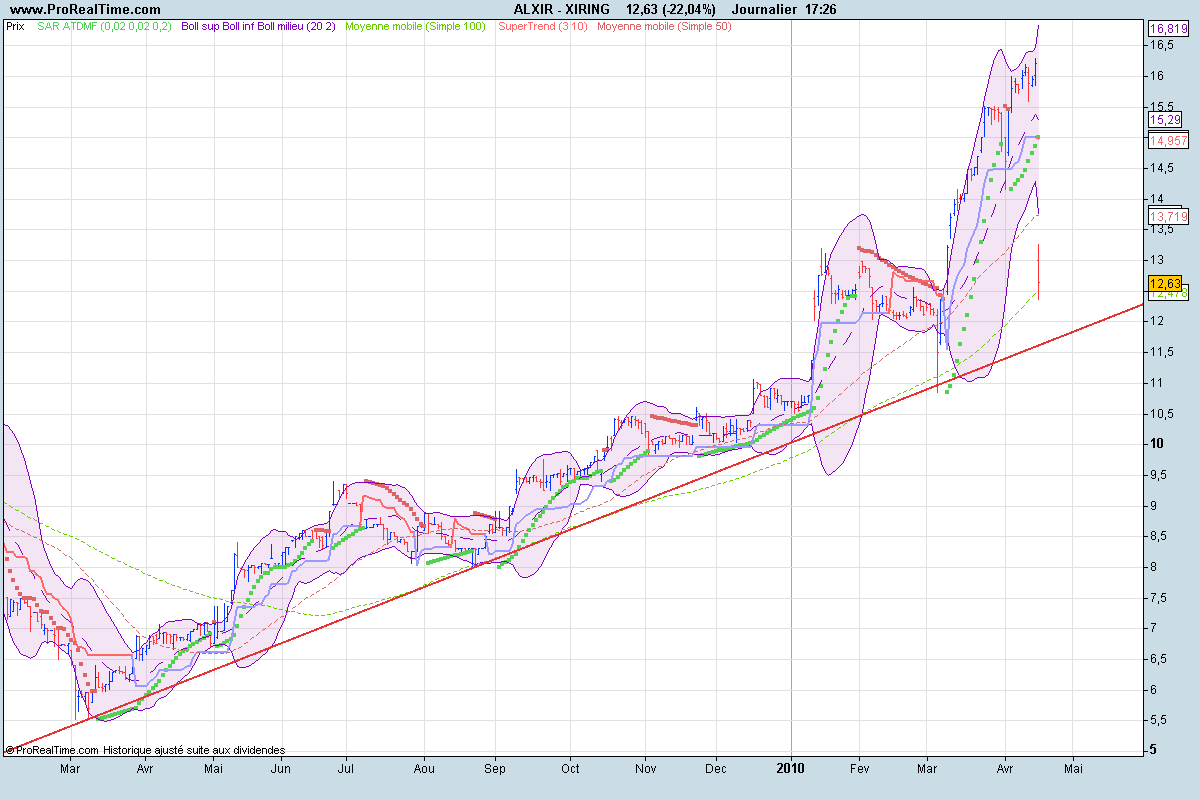Click the 14,957 price tag on axis
This screenshot has height=800, width=1200.
(1167, 141)
